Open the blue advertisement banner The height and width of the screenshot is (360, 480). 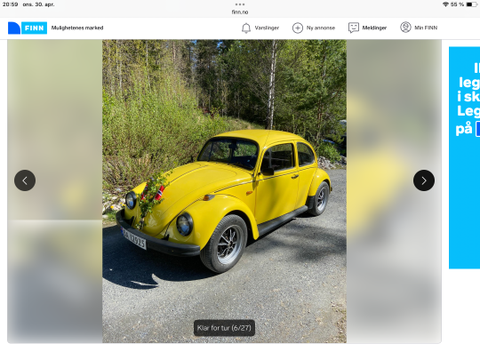coord(464,158)
